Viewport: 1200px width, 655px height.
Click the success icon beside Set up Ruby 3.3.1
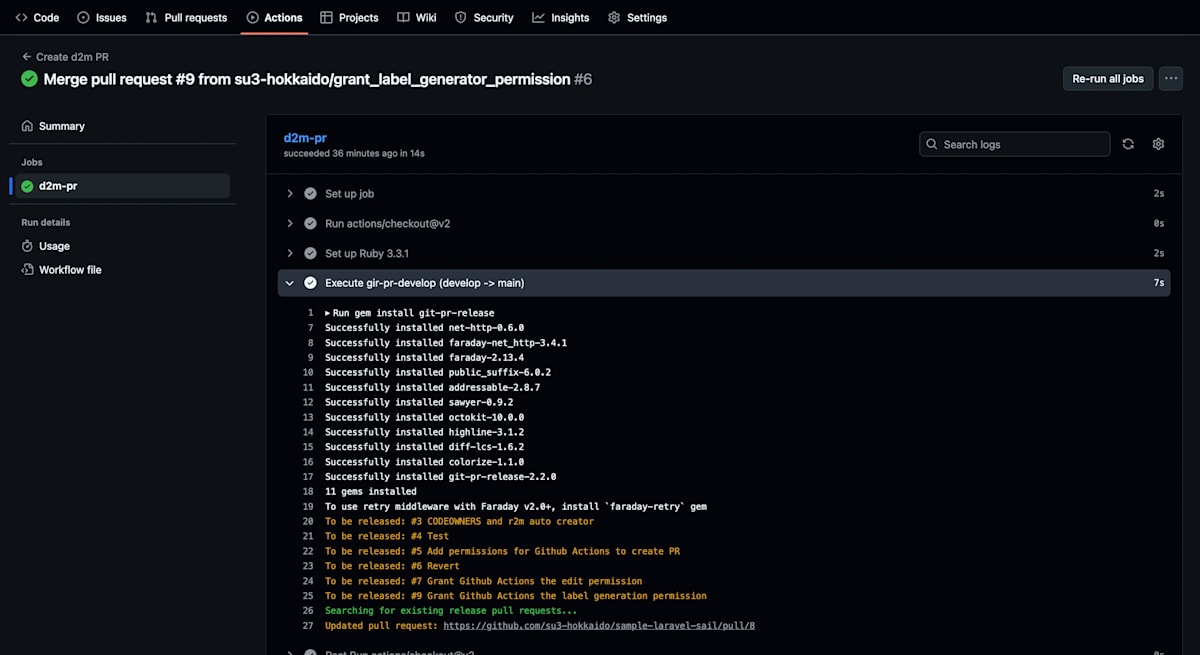(x=310, y=254)
